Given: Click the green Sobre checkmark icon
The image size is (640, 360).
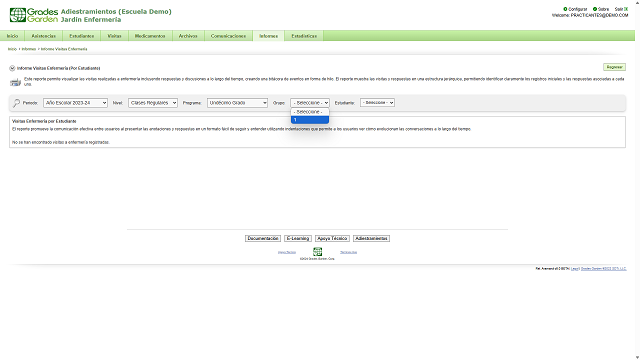Looking at the screenshot, I should click(x=595, y=9).
